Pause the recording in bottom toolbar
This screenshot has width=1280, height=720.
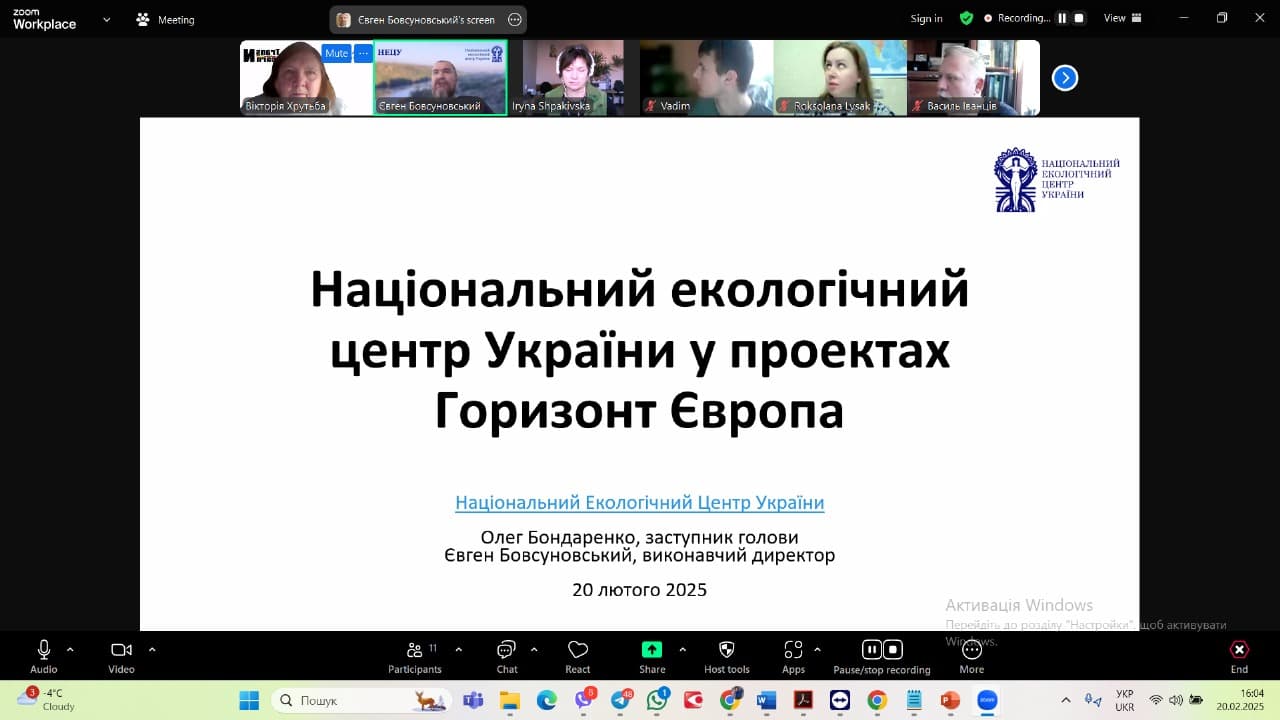871,650
